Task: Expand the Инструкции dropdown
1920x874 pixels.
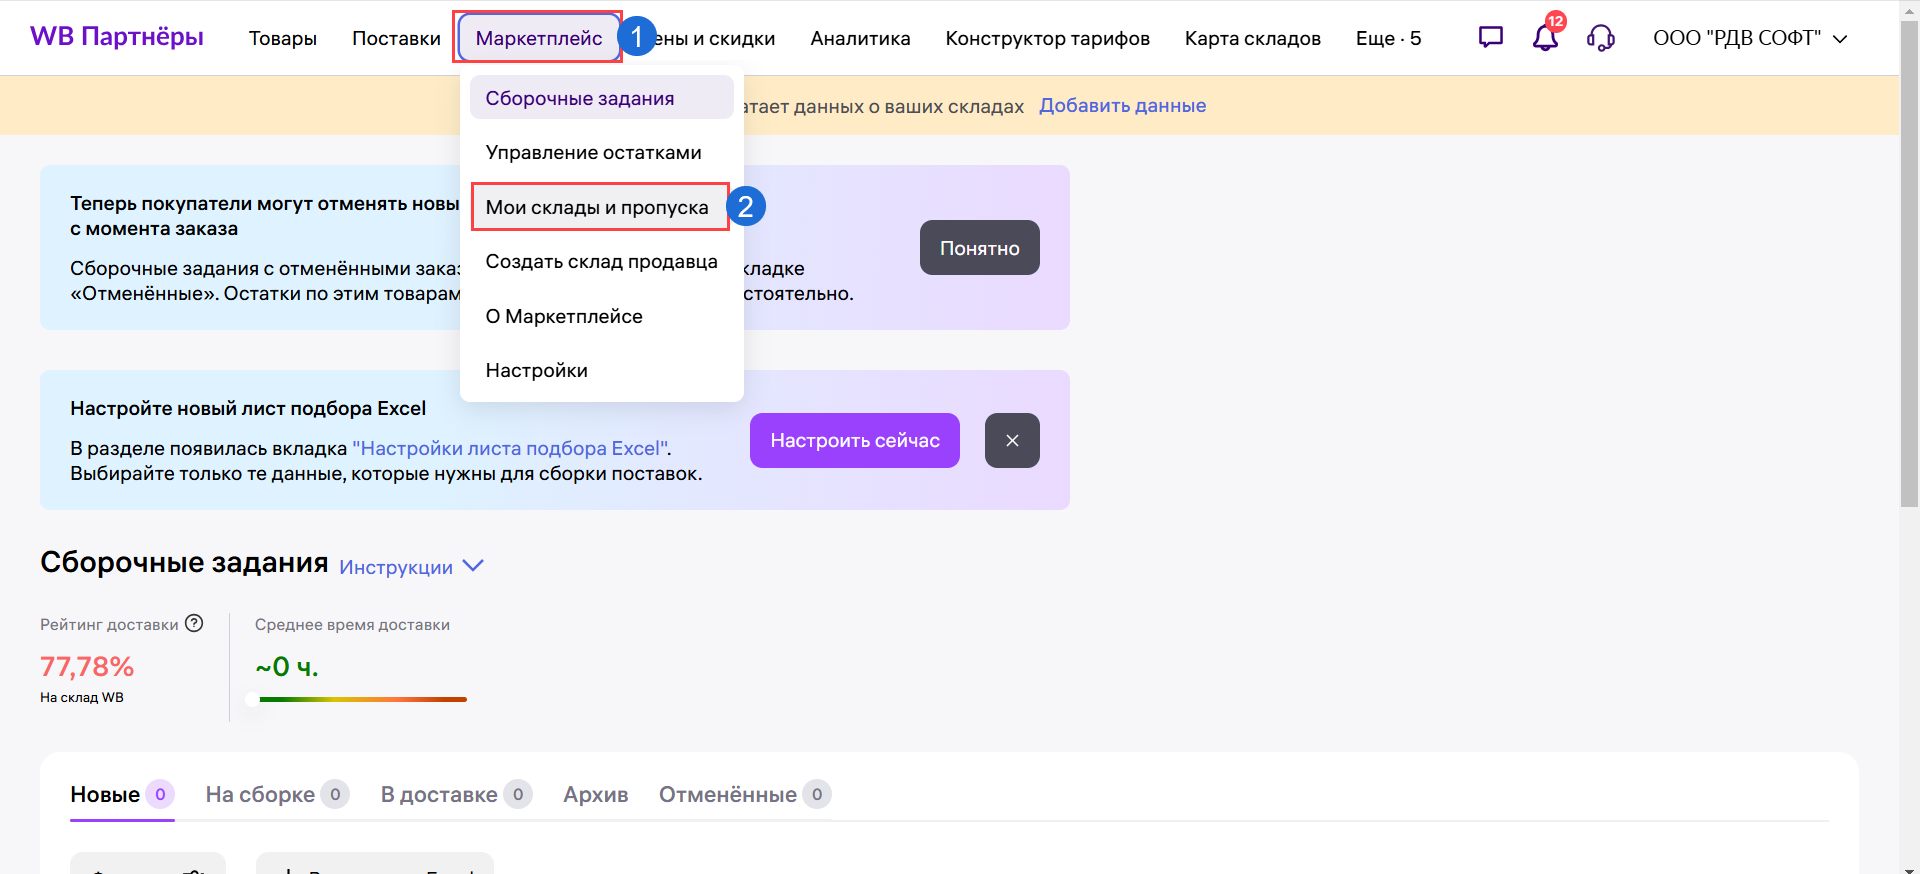Action: (x=411, y=566)
